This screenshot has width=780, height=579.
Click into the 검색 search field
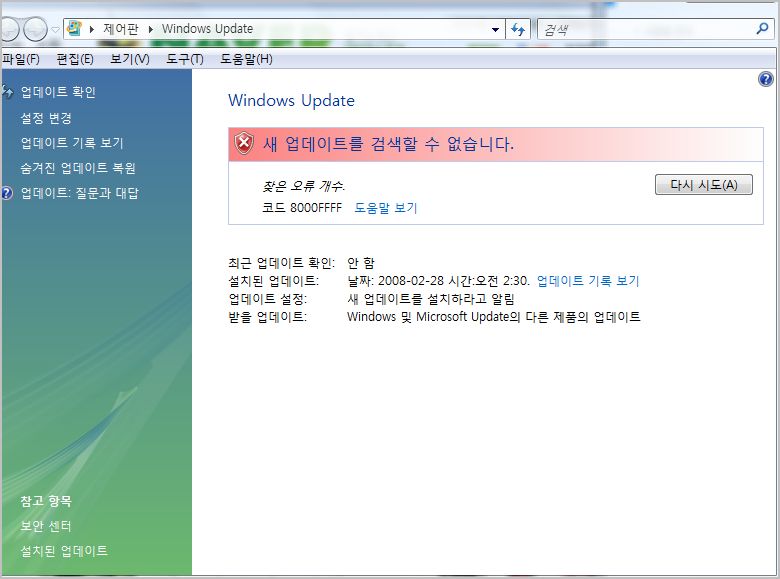(647, 30)
